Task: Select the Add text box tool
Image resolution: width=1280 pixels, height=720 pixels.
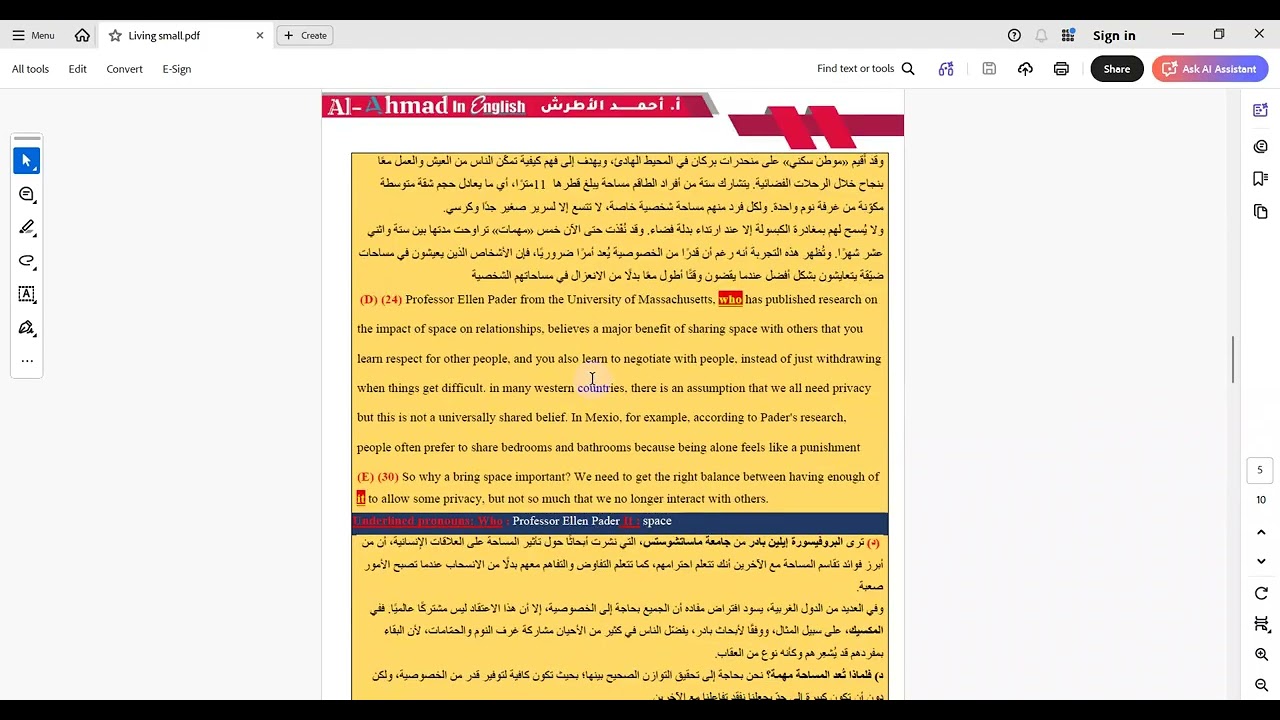Action: tap(27, 294)
